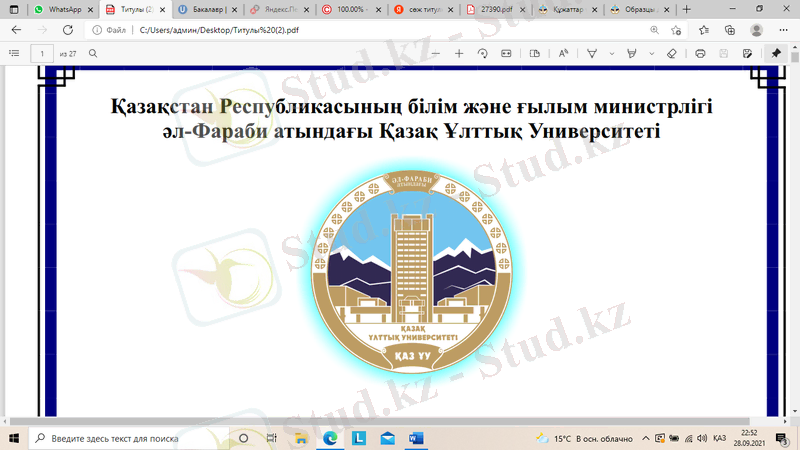This screenshot has width=800, height=450.
Task: Toggle the pin toolbar button
Action: click(x=775, y=53)
